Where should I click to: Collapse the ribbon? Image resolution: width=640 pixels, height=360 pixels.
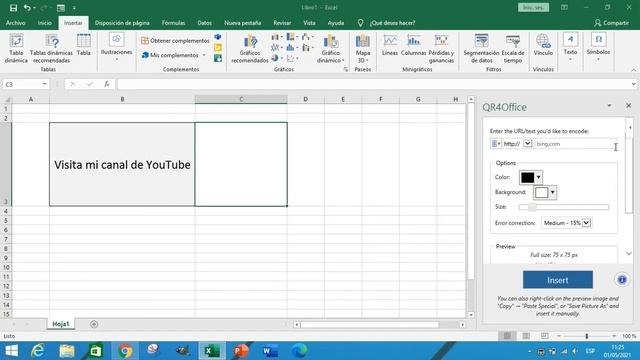pos(633,70)
